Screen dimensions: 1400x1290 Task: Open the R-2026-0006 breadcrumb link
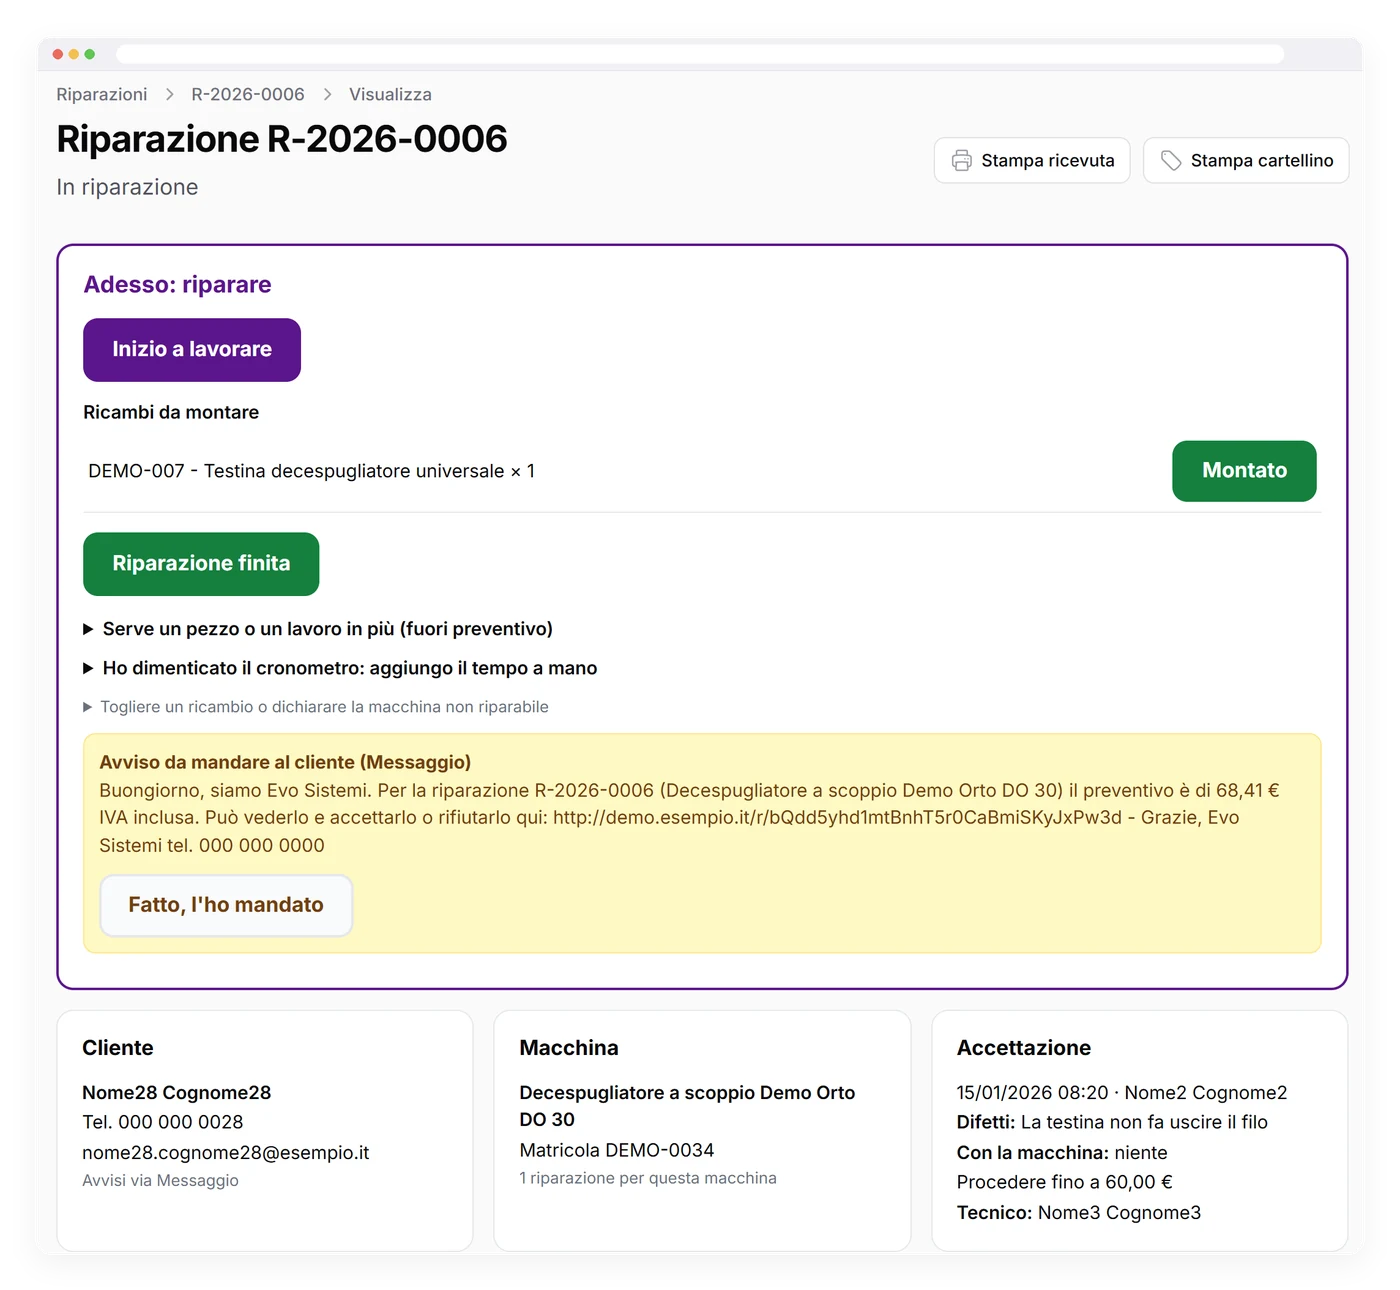pyautogui.click(x=248, y=94)
